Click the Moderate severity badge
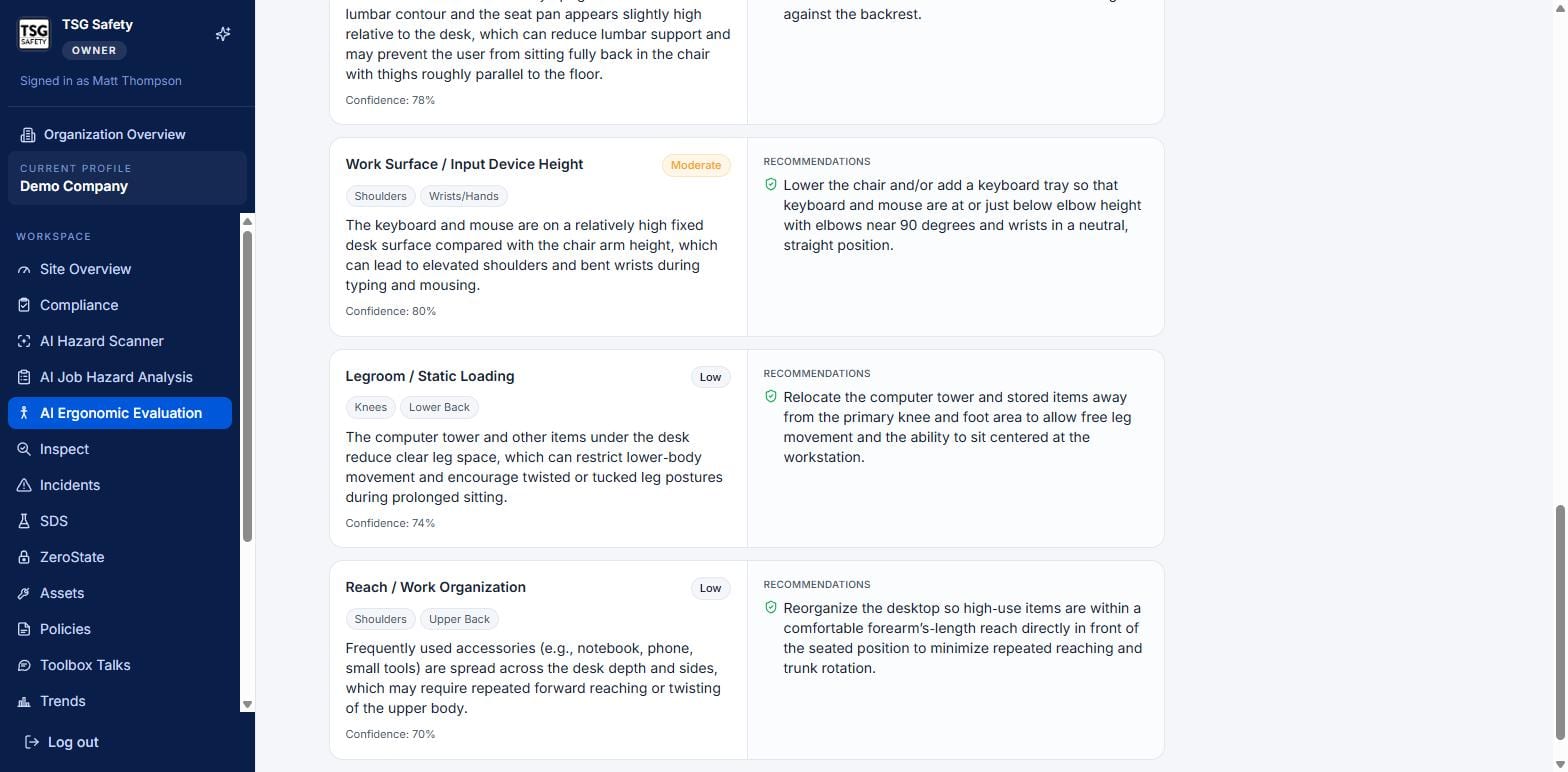 click(x=696, y=165)
